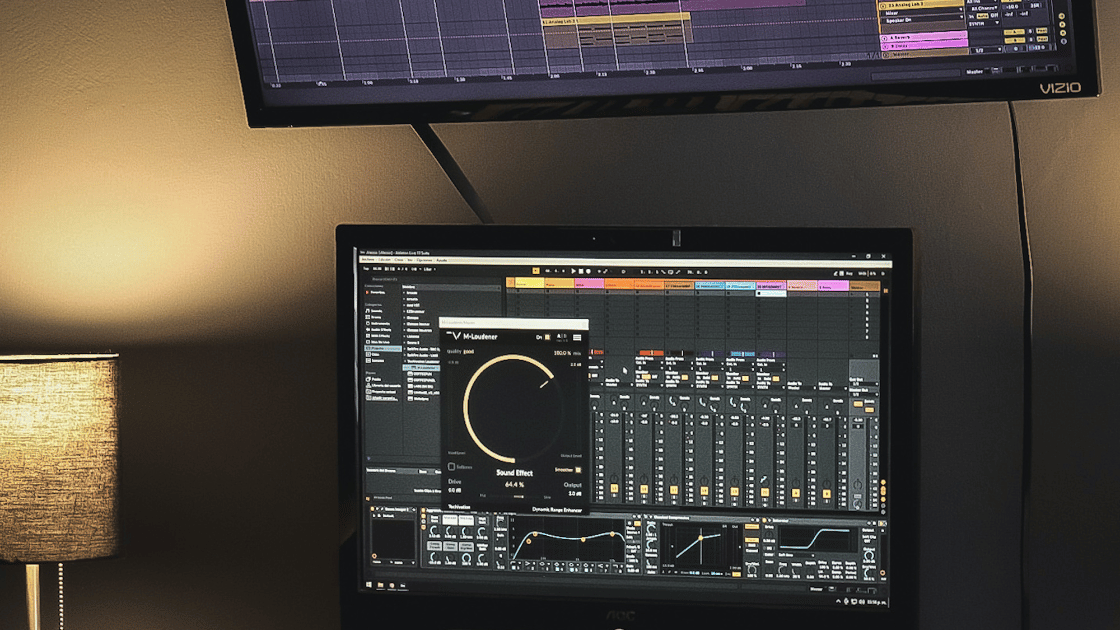Open the Opciones menu

point(424,260)
